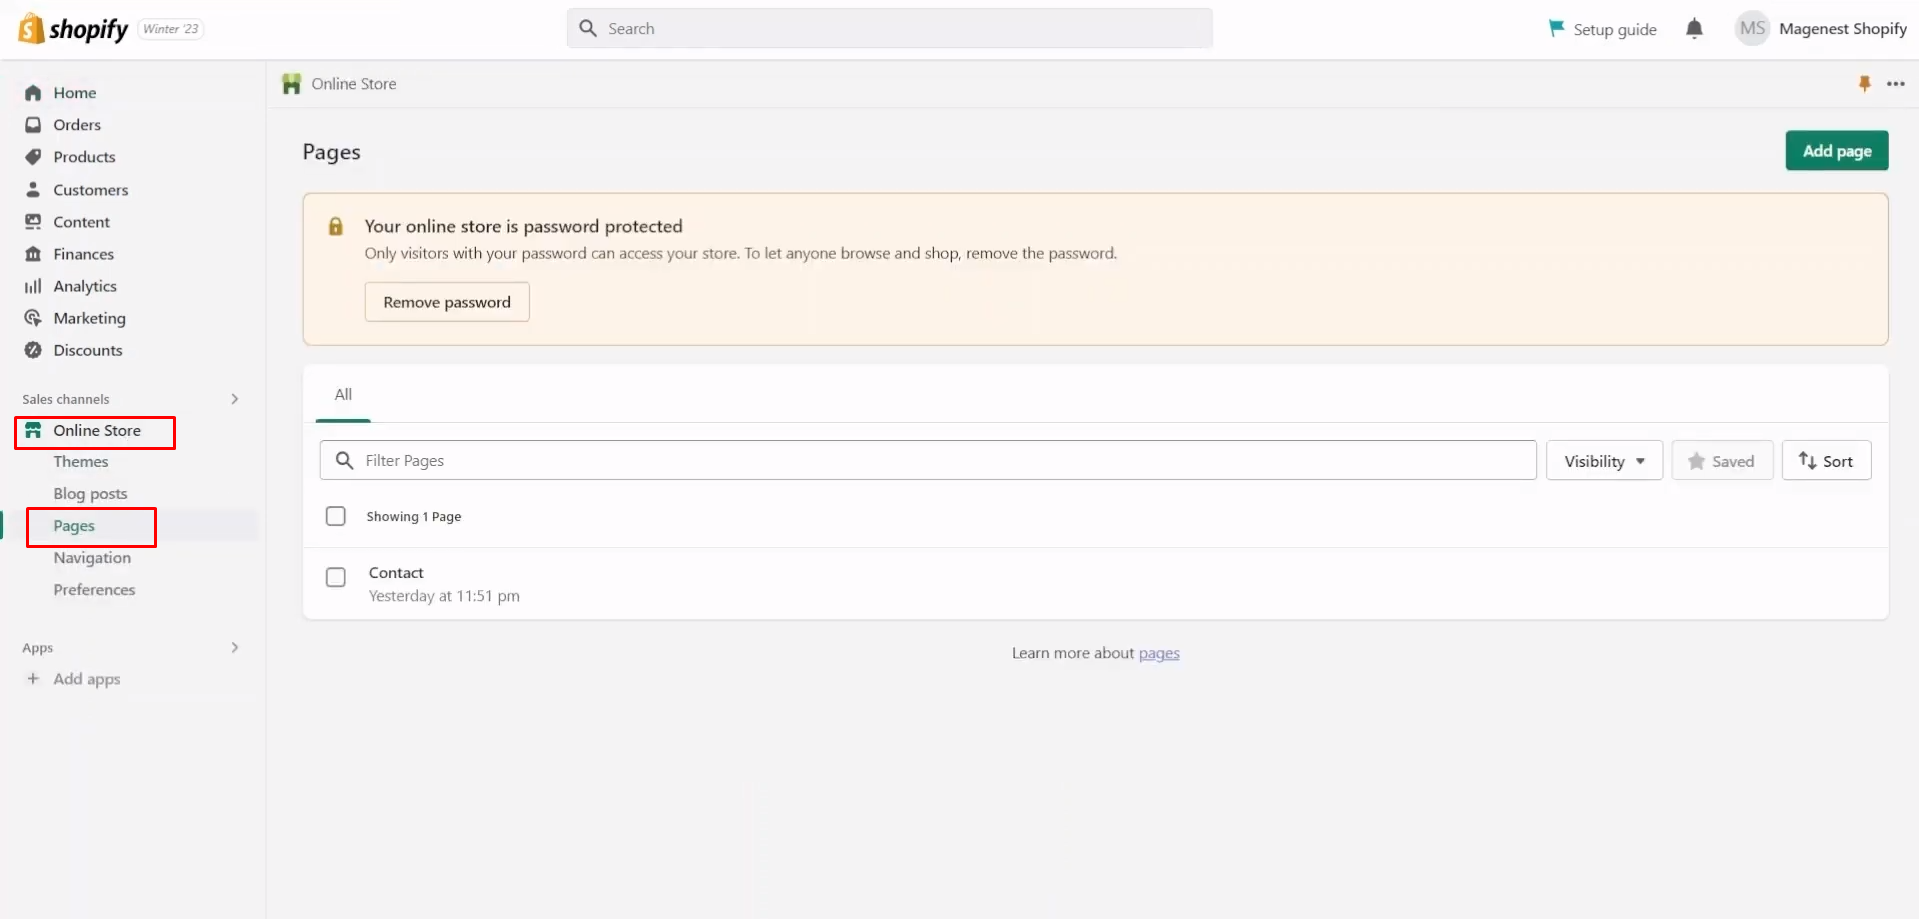Viewport: 1919px width, 919px height.
Task: Tick the select-all checkbox beside Showing 1 Page
Action: [x=336, y=516]
